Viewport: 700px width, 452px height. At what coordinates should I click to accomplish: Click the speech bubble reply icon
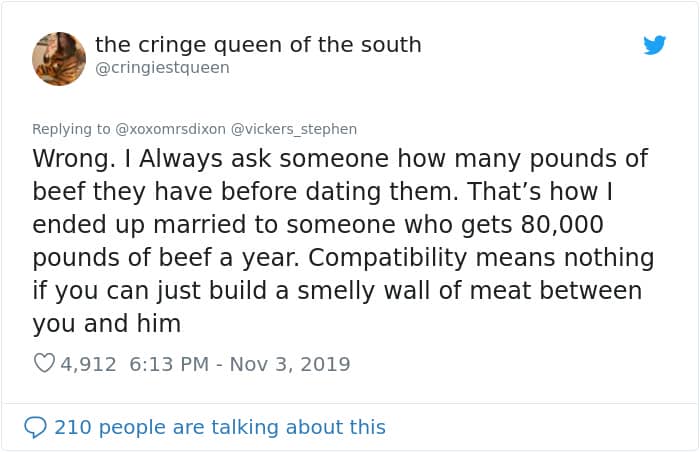pyautogui.click(x=36, y=427)
